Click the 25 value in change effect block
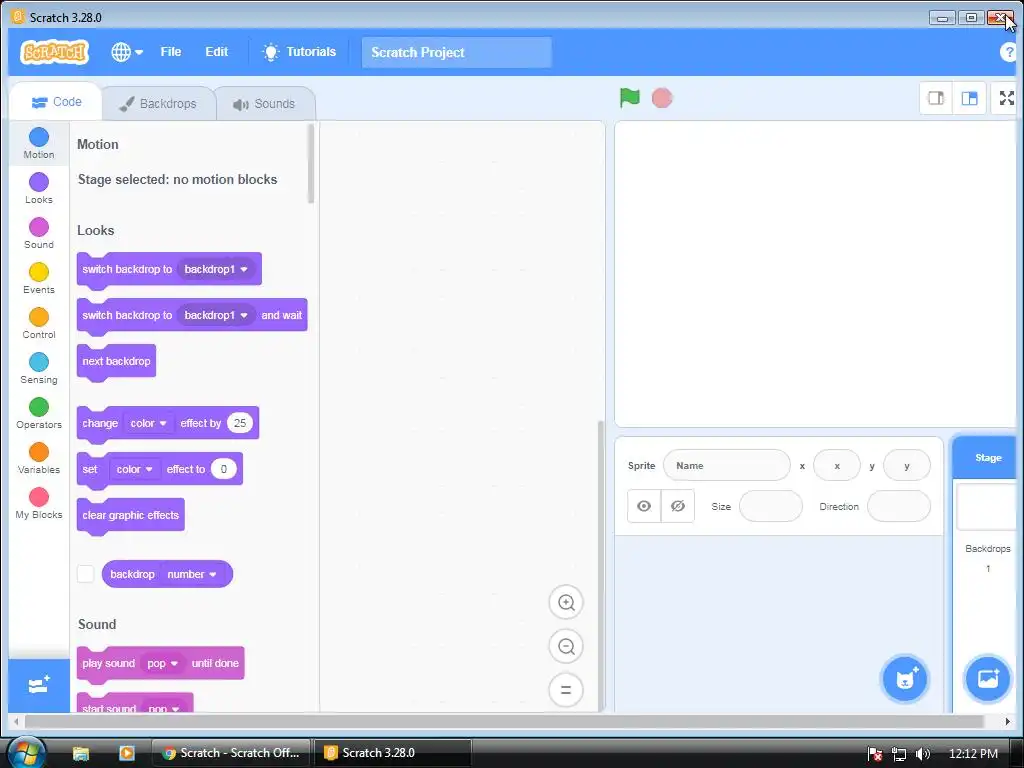The image size is (1024, 768). click(x=240, y=423)
